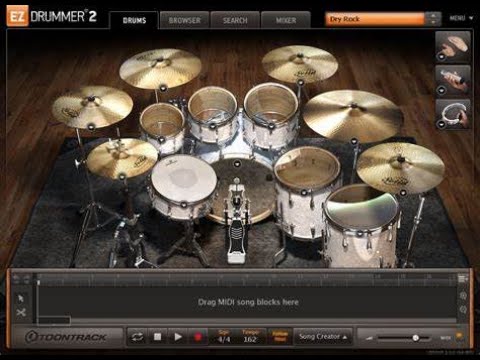Arm the record button

click(x=198, y=337)
